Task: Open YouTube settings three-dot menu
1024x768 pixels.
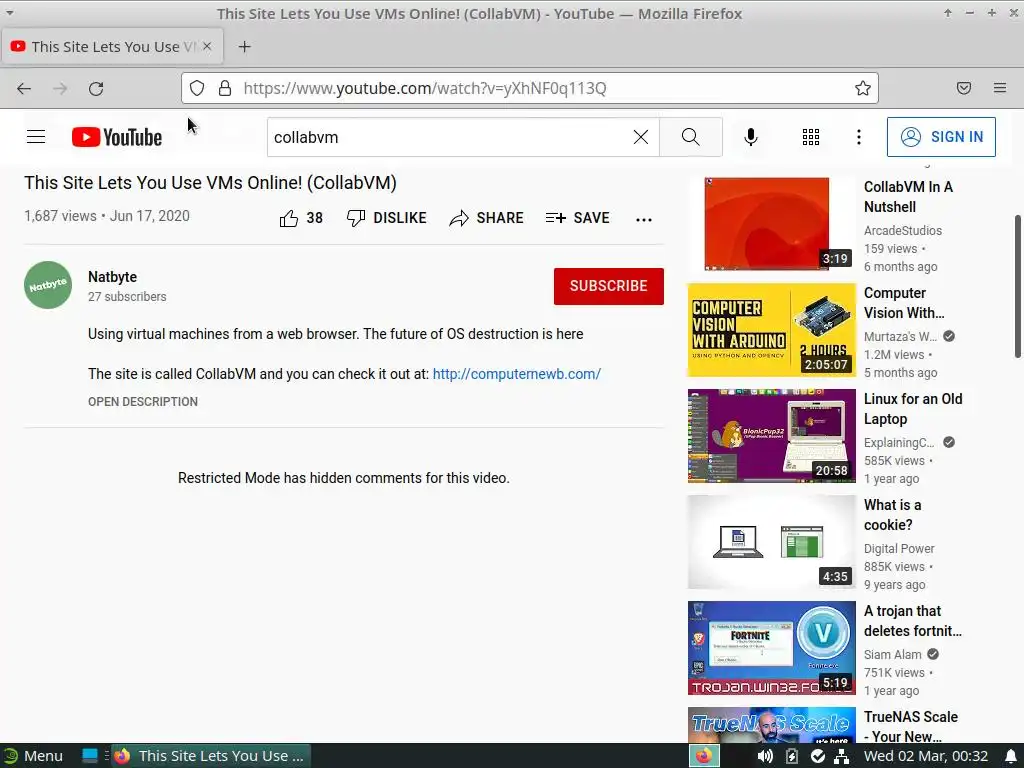Action: 859,137
